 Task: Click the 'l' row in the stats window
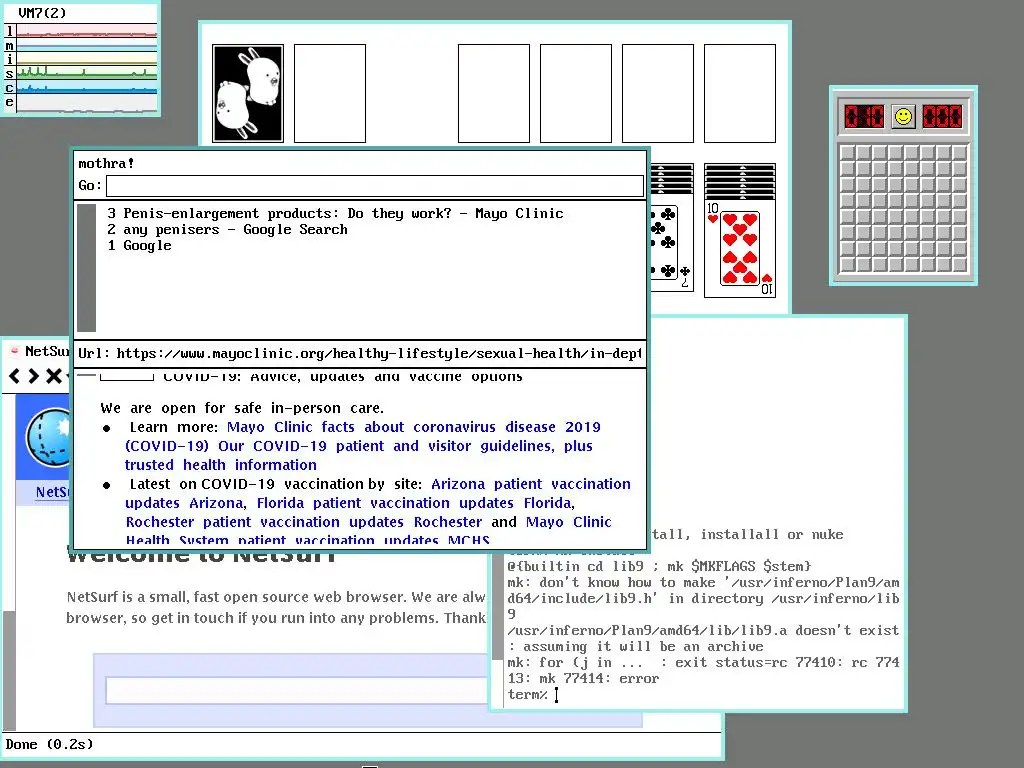[x=80, y=31]
